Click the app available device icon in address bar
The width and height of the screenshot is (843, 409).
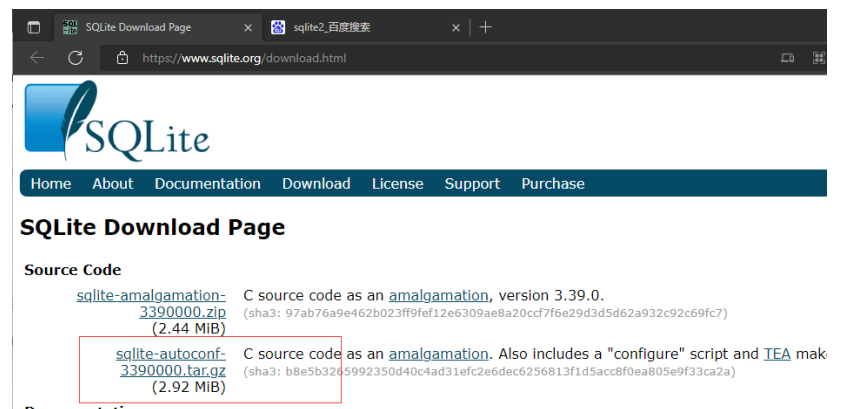point(788,58)
